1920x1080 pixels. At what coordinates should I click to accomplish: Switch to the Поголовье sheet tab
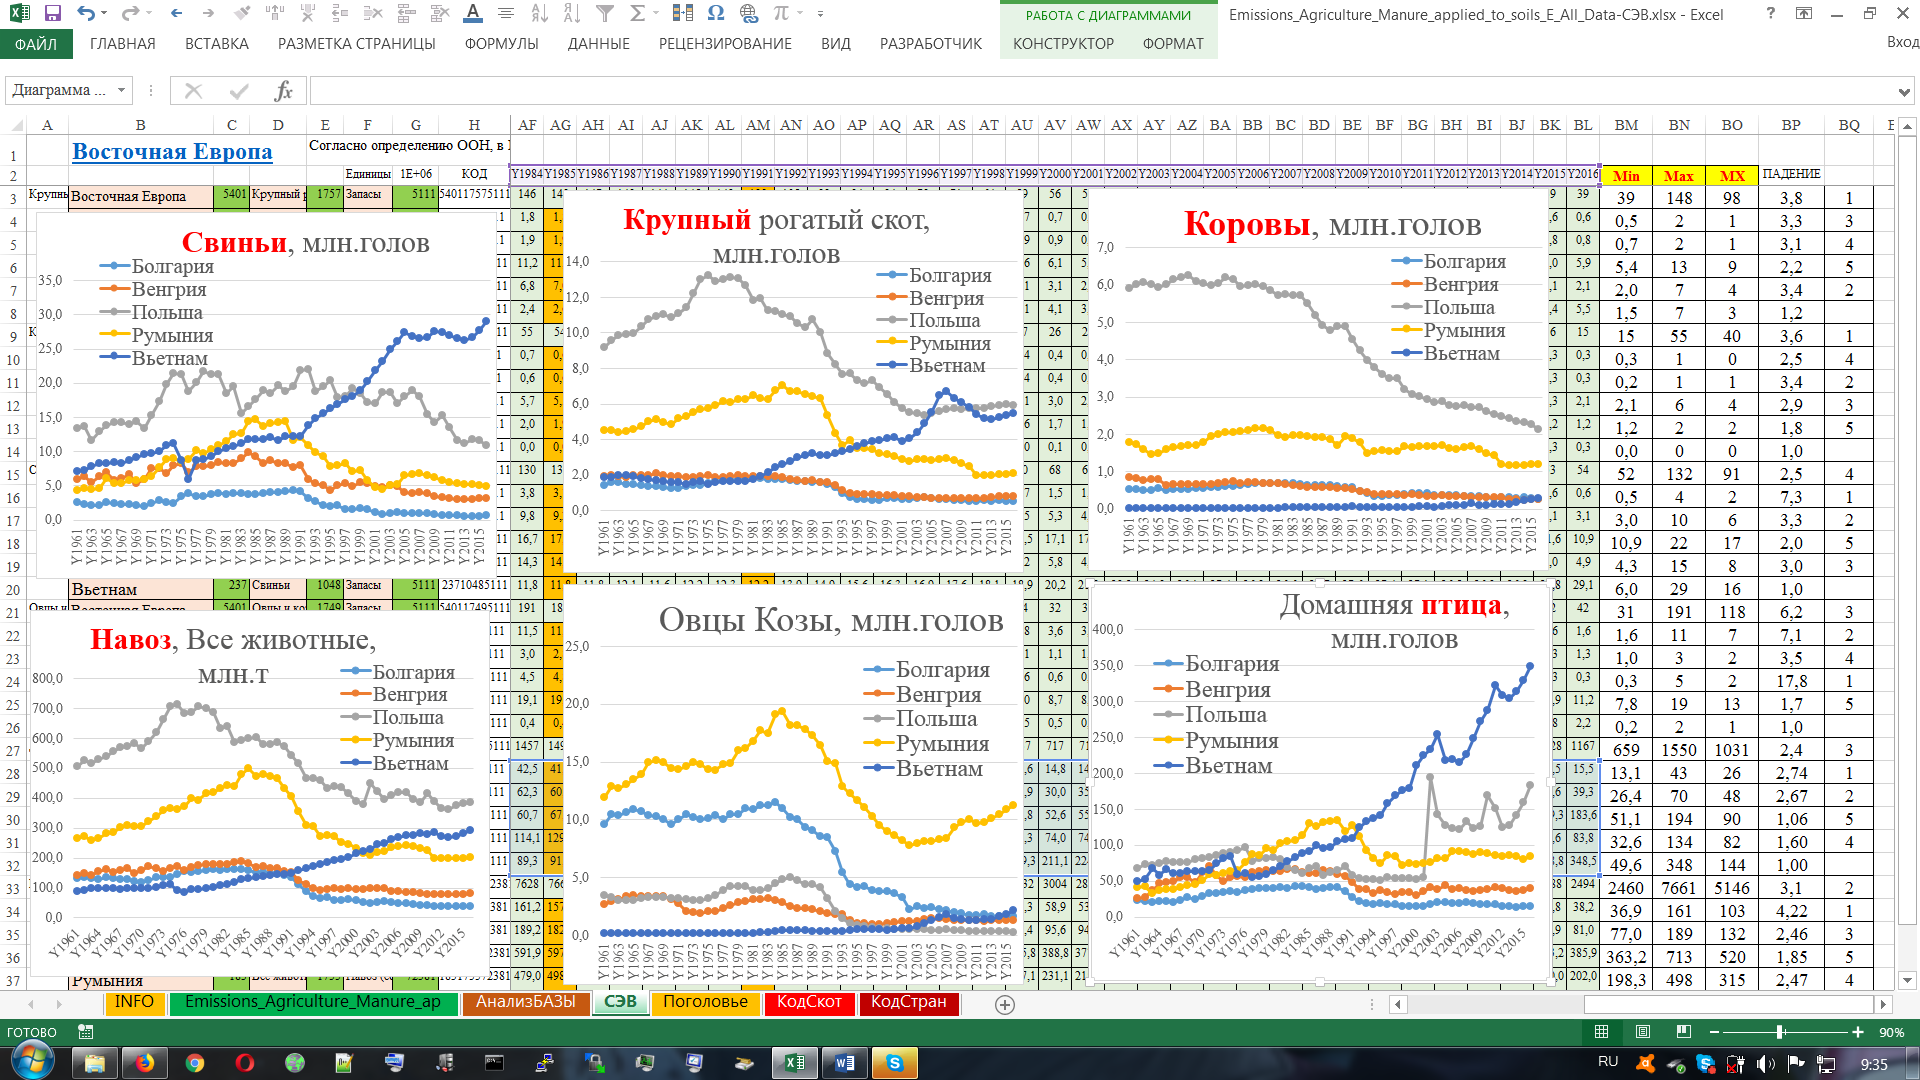pos(705,1002)
